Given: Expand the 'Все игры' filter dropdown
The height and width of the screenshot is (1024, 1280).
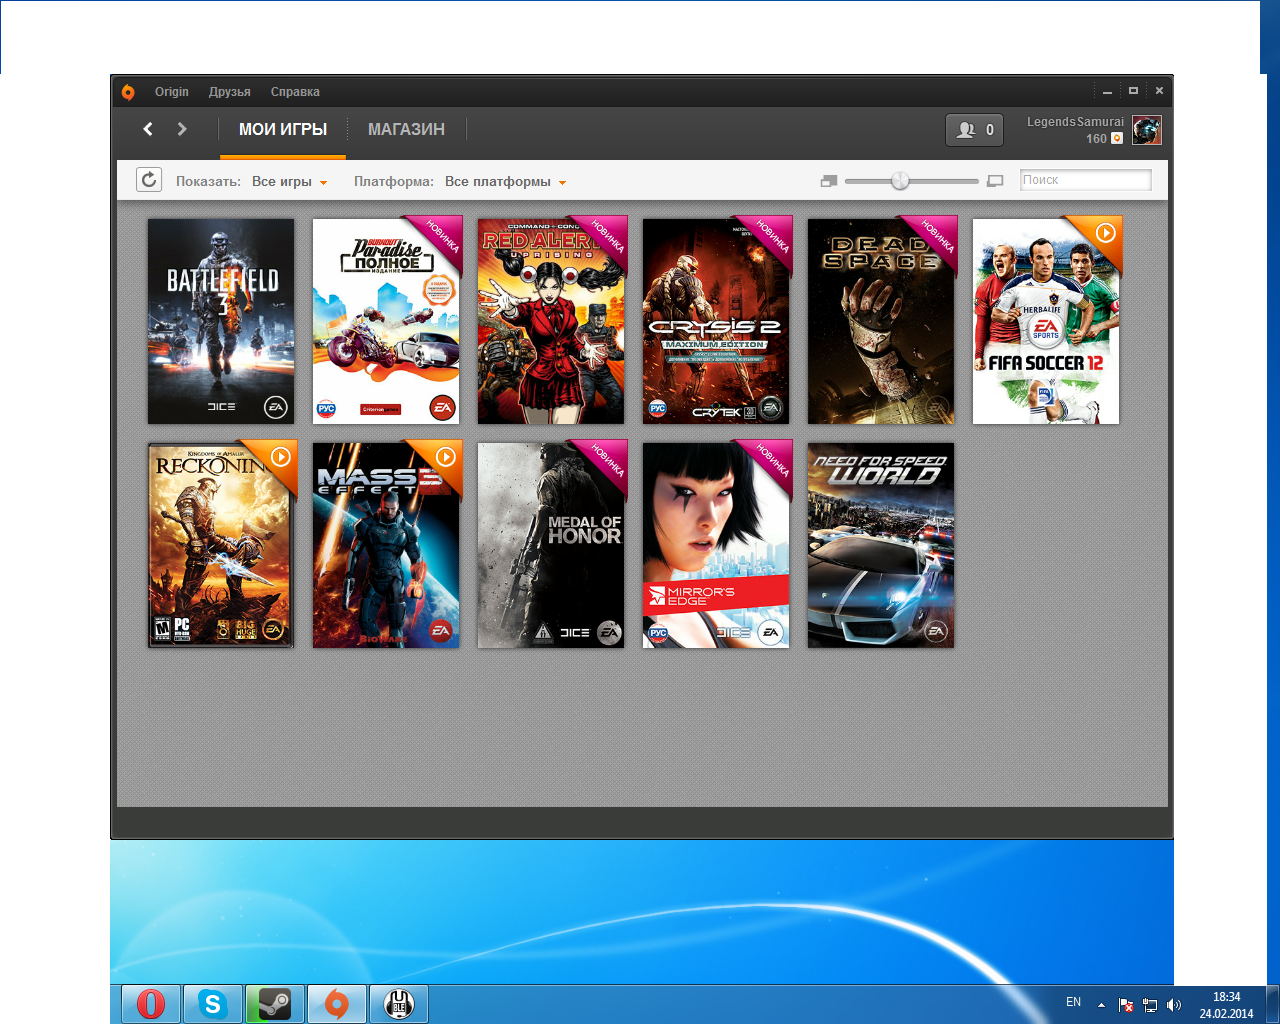Looking at the screenshot, I should click(x=289, y=182).
